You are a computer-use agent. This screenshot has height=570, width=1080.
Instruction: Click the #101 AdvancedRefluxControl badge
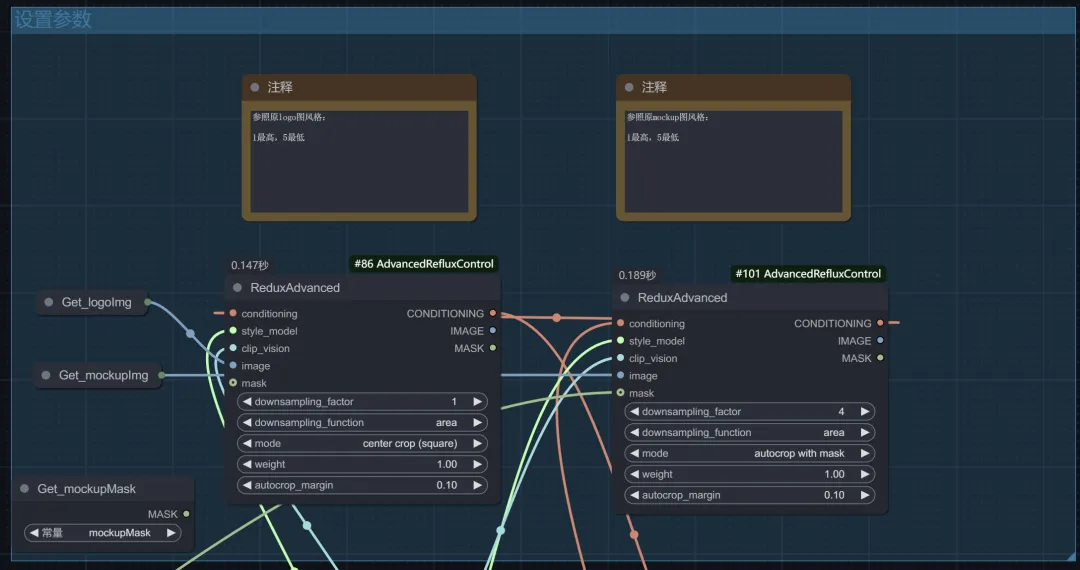coord(808,274)
